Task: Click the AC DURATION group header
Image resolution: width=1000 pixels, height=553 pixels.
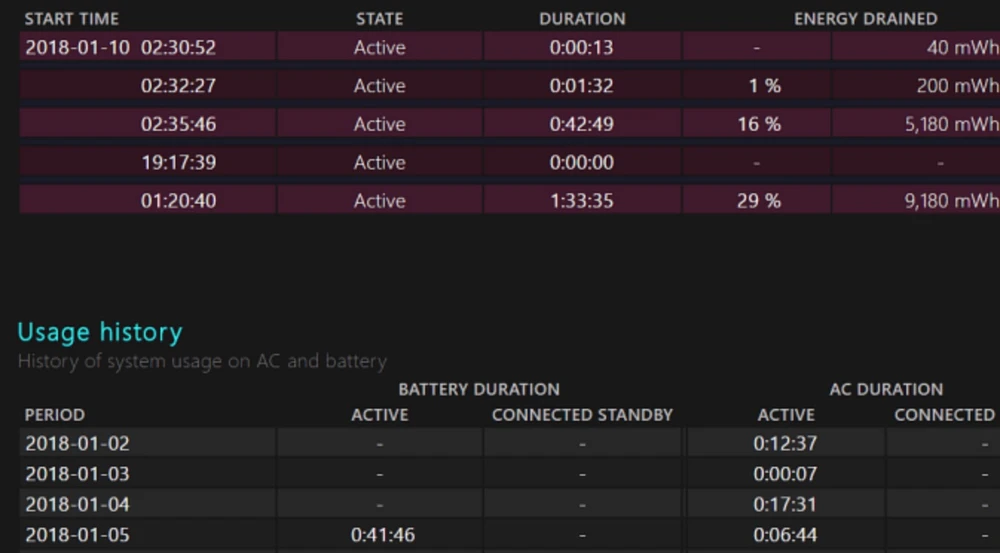Action: click(x=886, y=389)
